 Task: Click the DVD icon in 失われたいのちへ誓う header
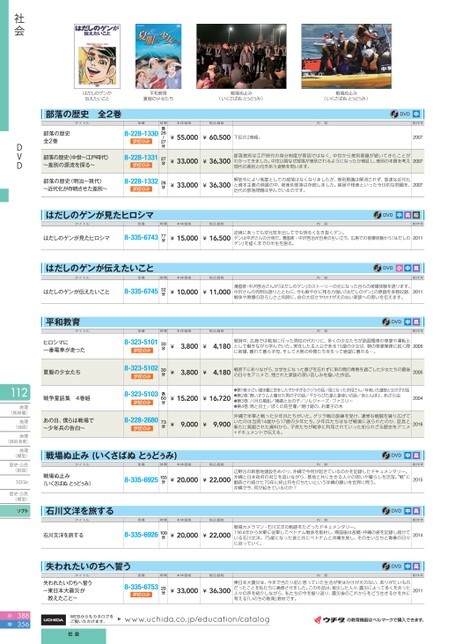(x=386, y=566)
